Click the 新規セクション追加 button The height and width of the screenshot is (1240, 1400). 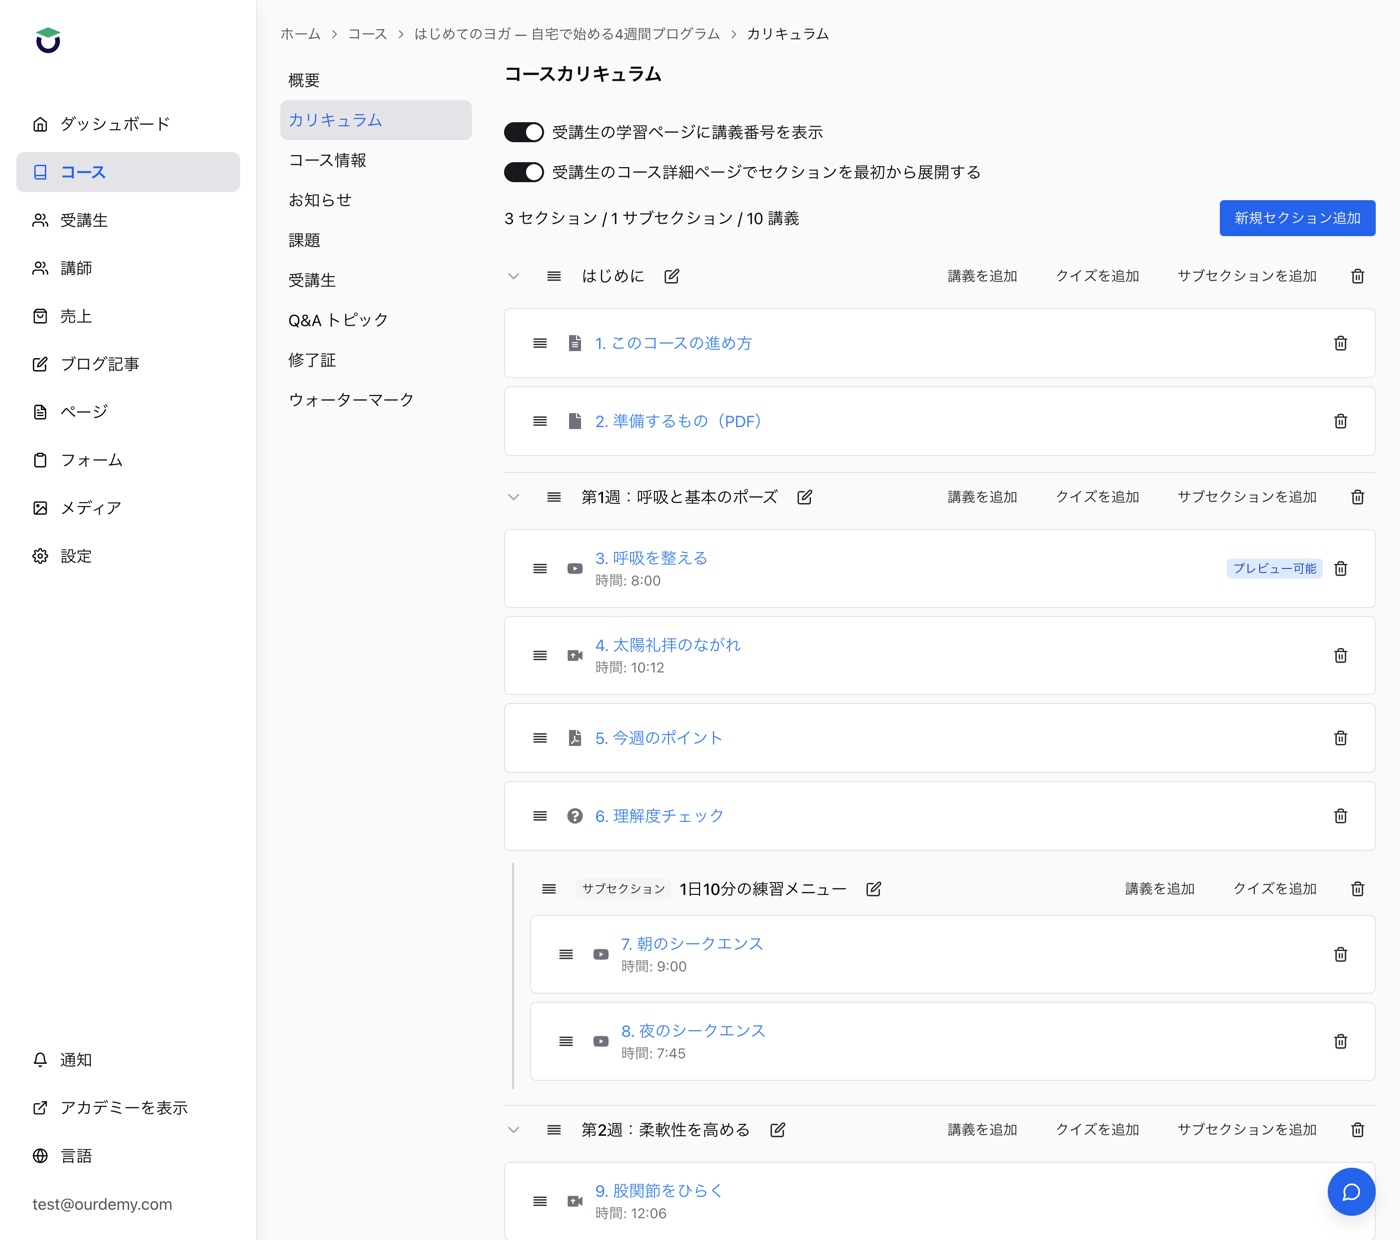(x=1297, y=218)
